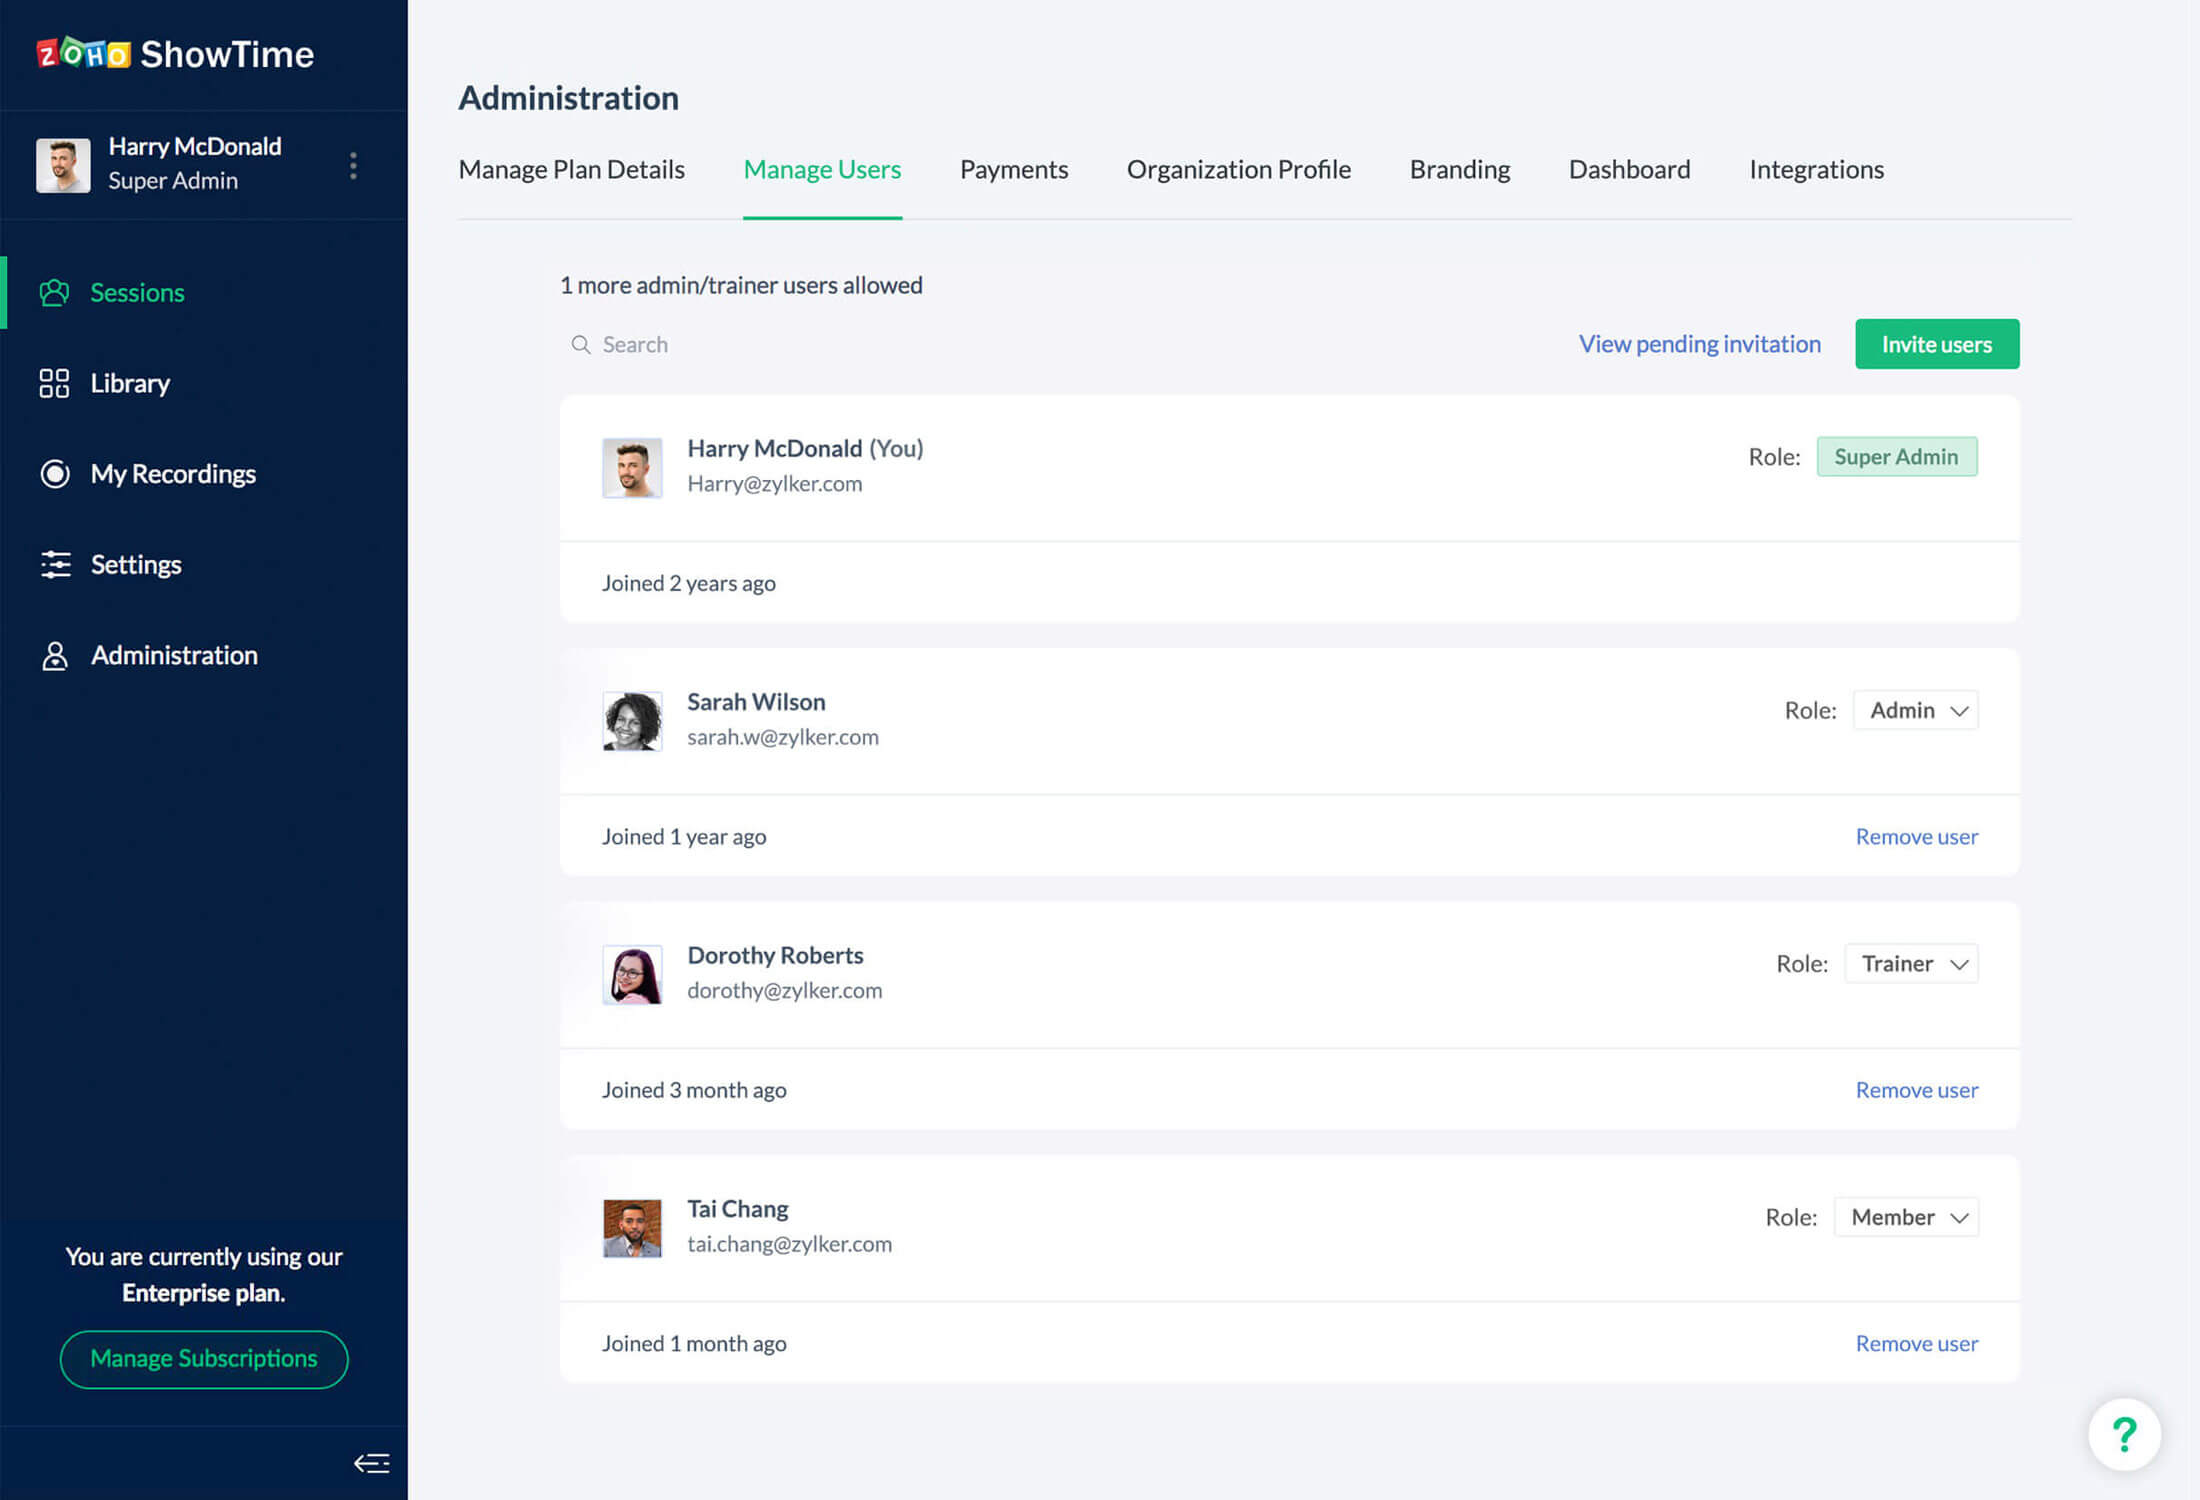2200x1500 pixels.
Task: Go to Library in the sidebar
Action: 204,383
